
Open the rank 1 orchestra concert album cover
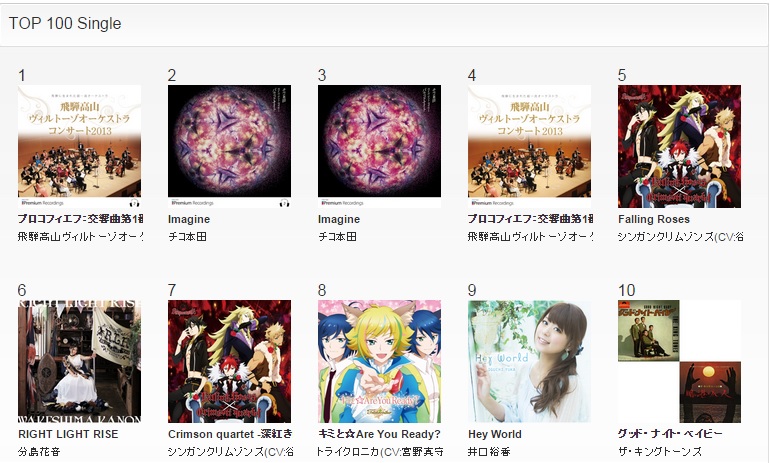tap(80, 146)
